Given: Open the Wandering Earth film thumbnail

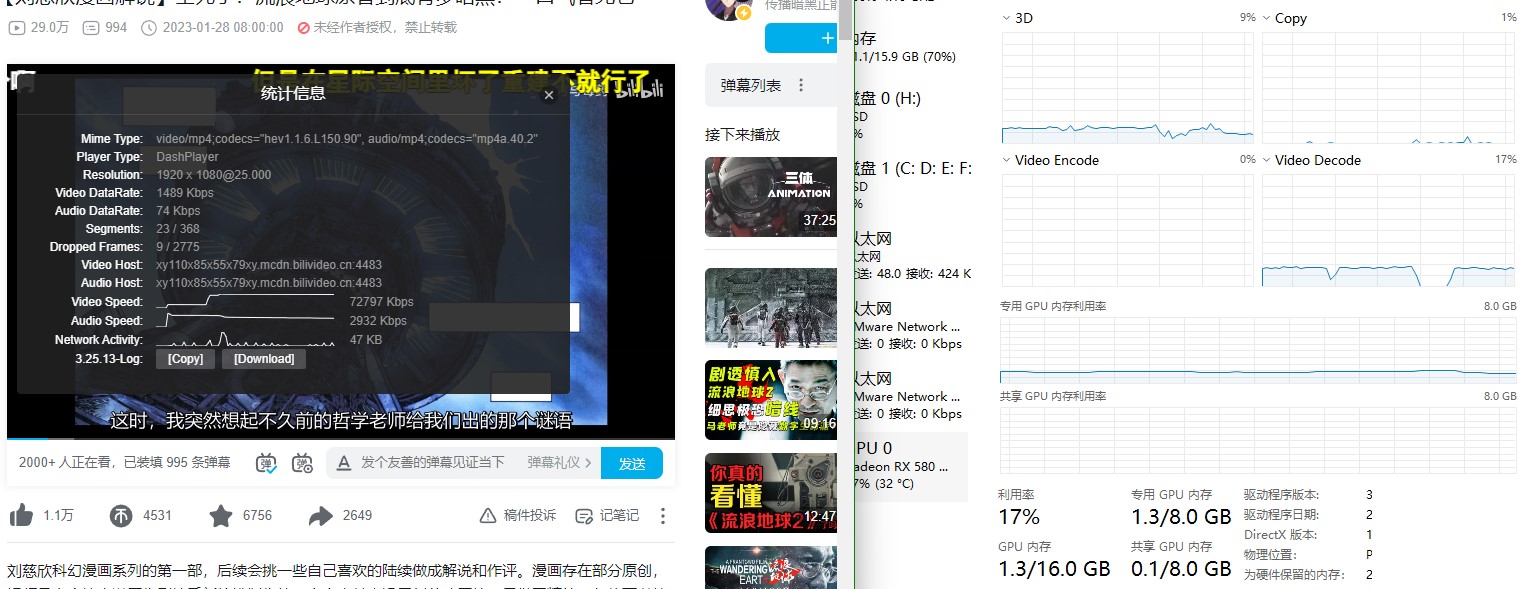Looking at the screenshot, I should click(x=771, y=567).
